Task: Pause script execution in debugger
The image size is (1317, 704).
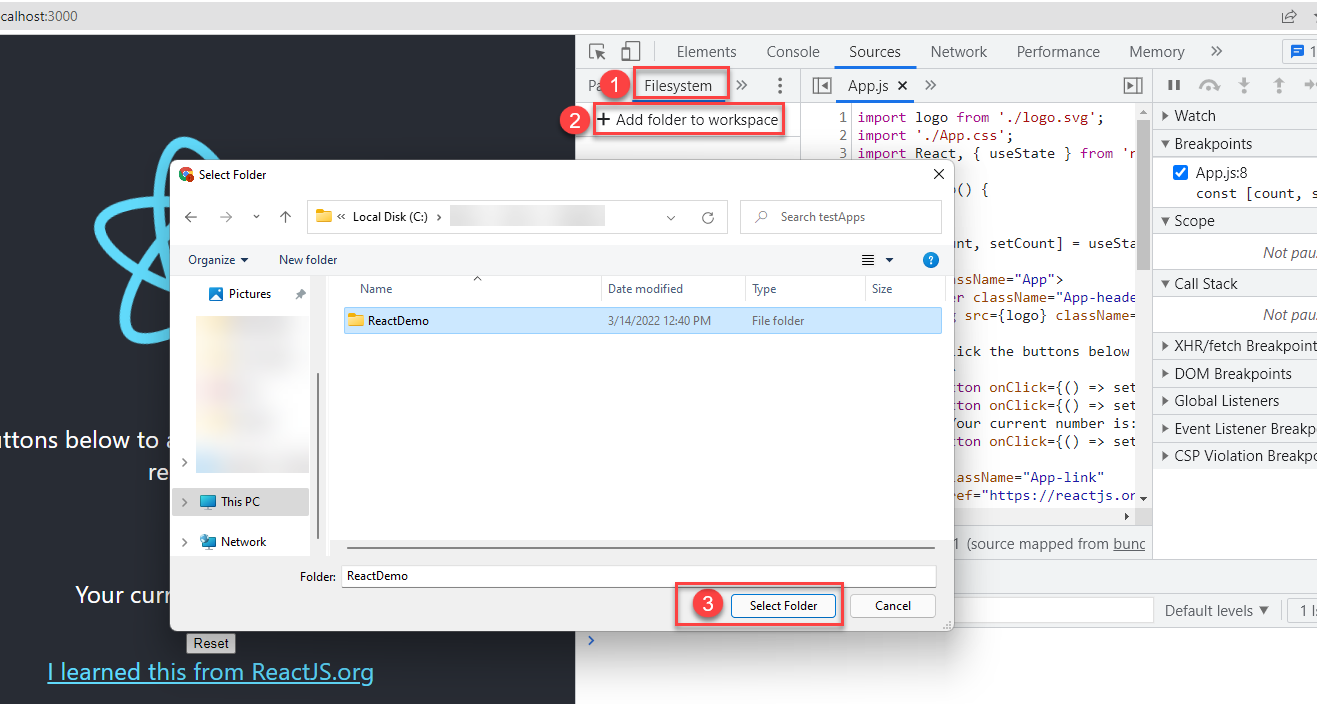Action: [x=1174, y=86]
